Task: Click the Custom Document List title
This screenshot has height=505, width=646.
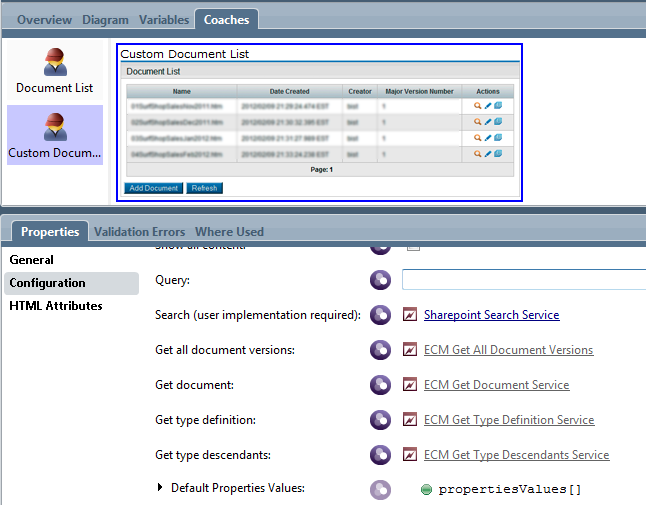Action: tap(185, 54)
